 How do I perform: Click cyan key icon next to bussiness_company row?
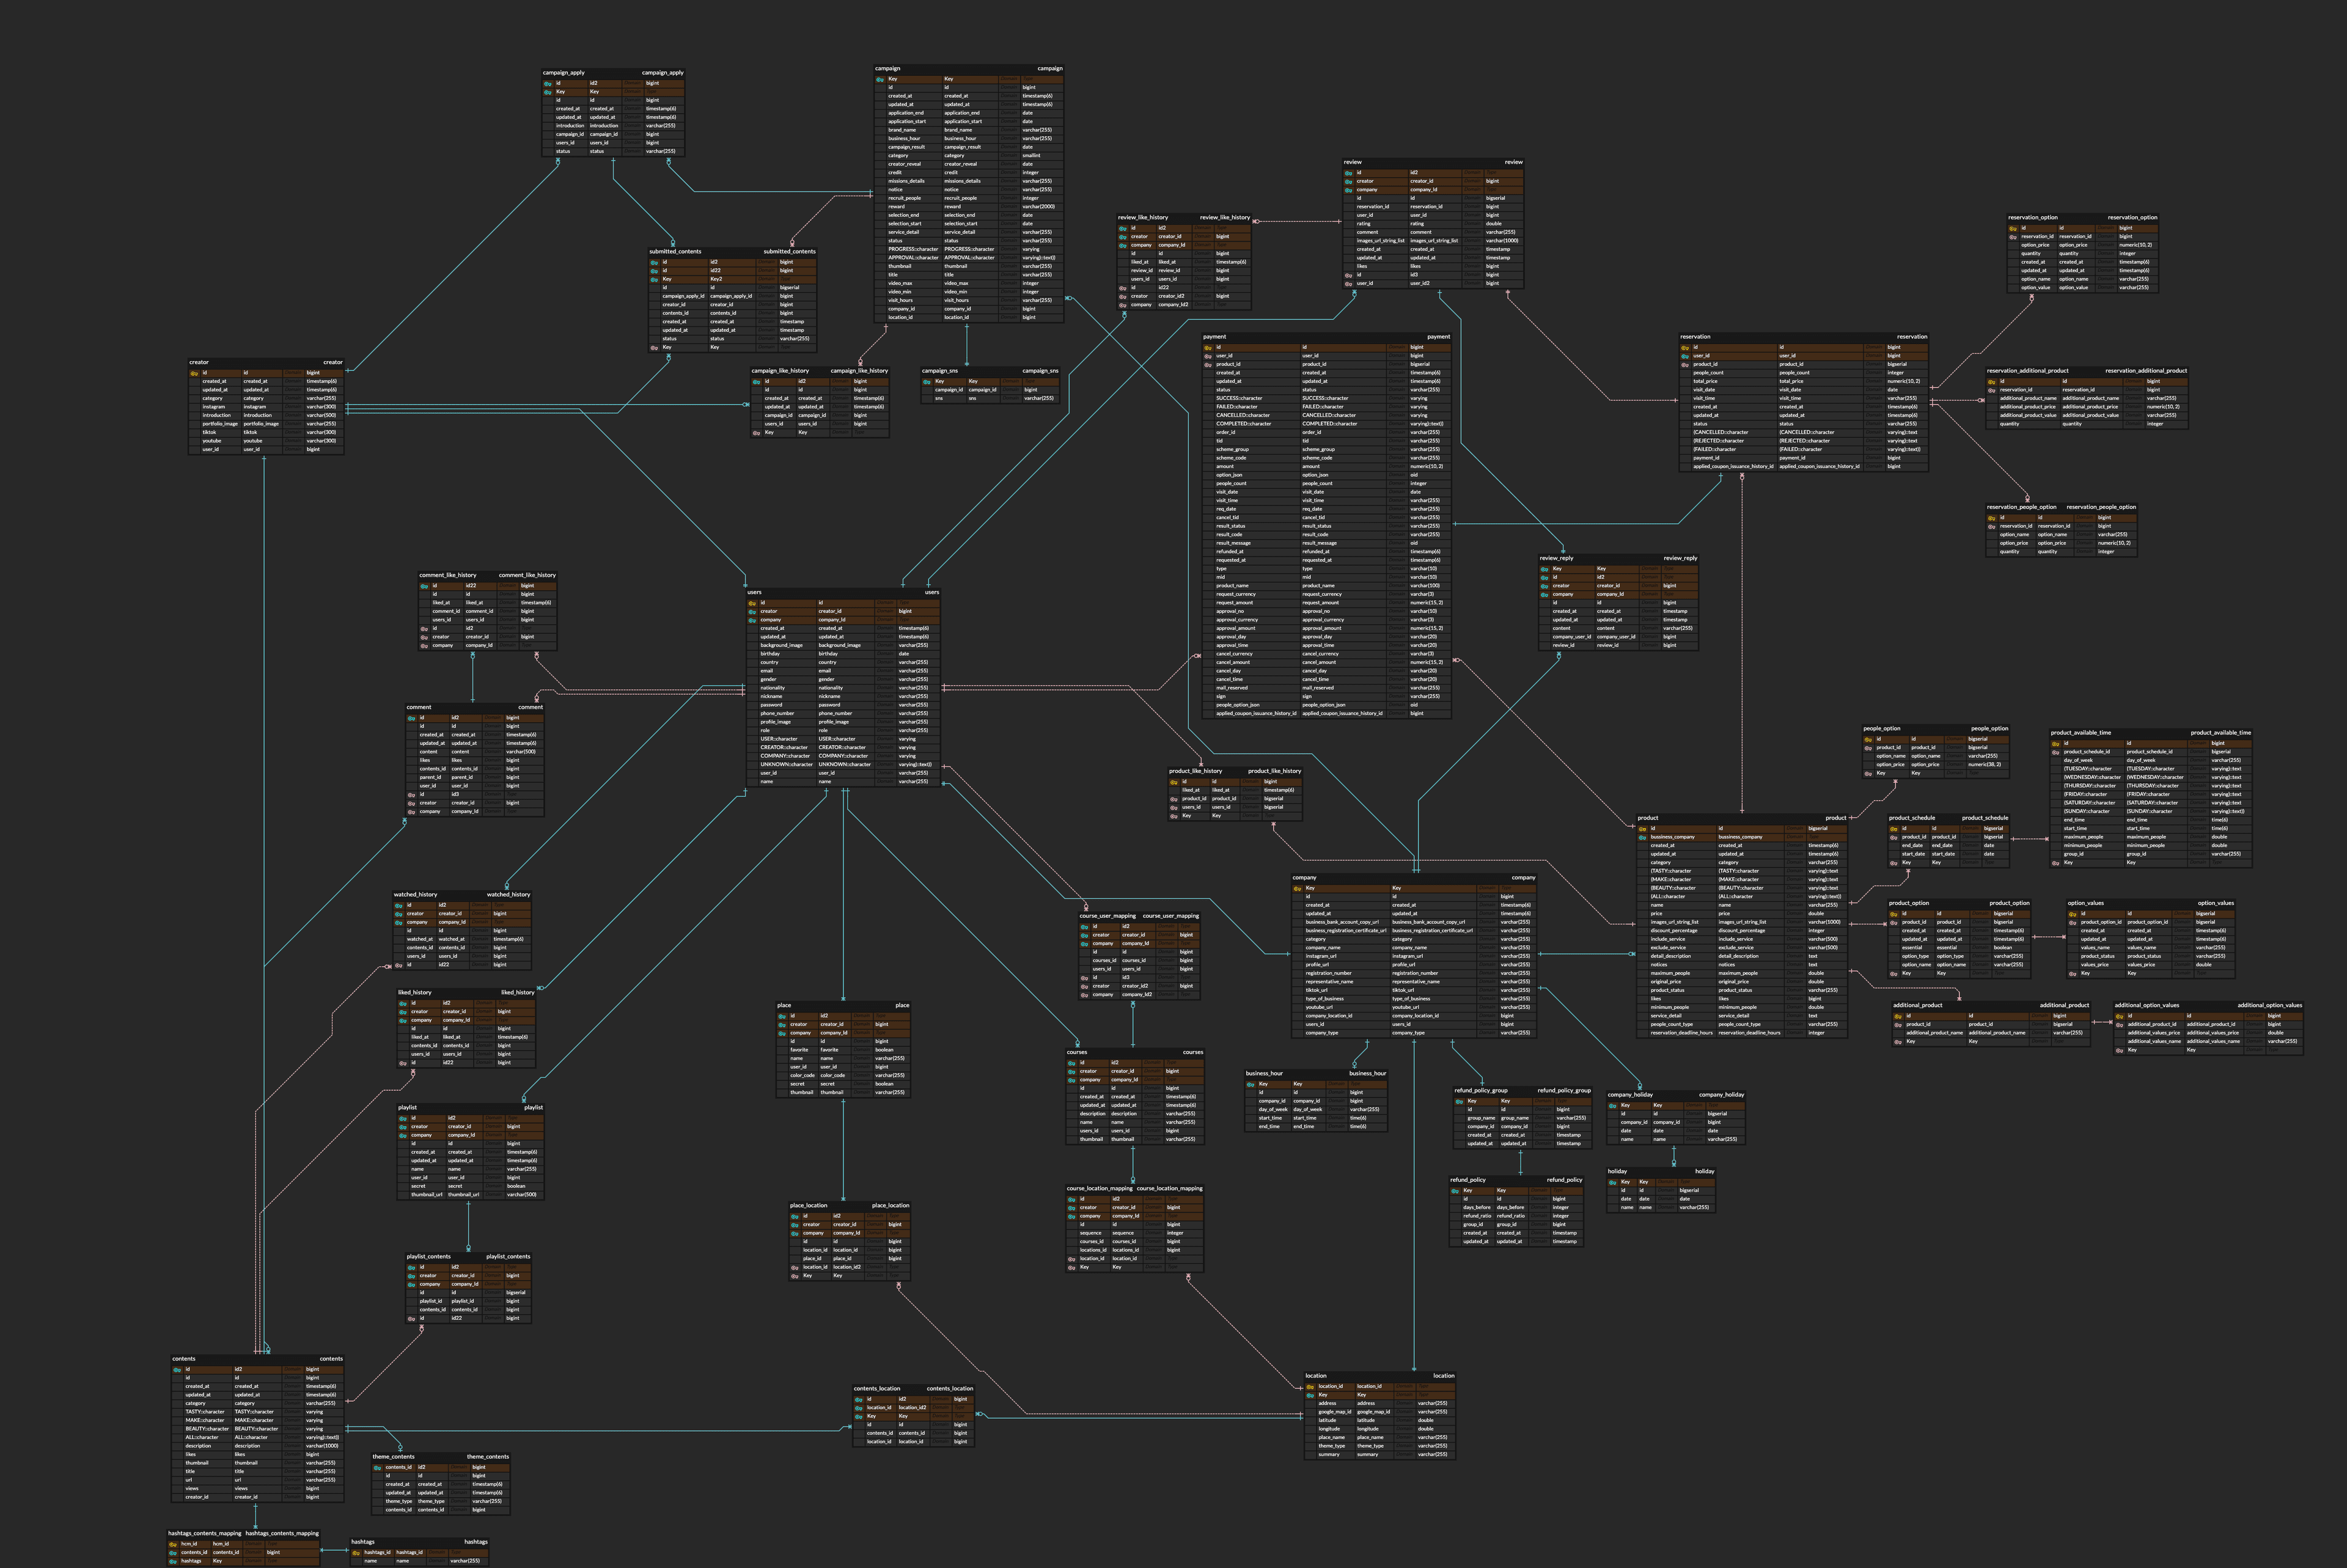(x=1642, y=837)
